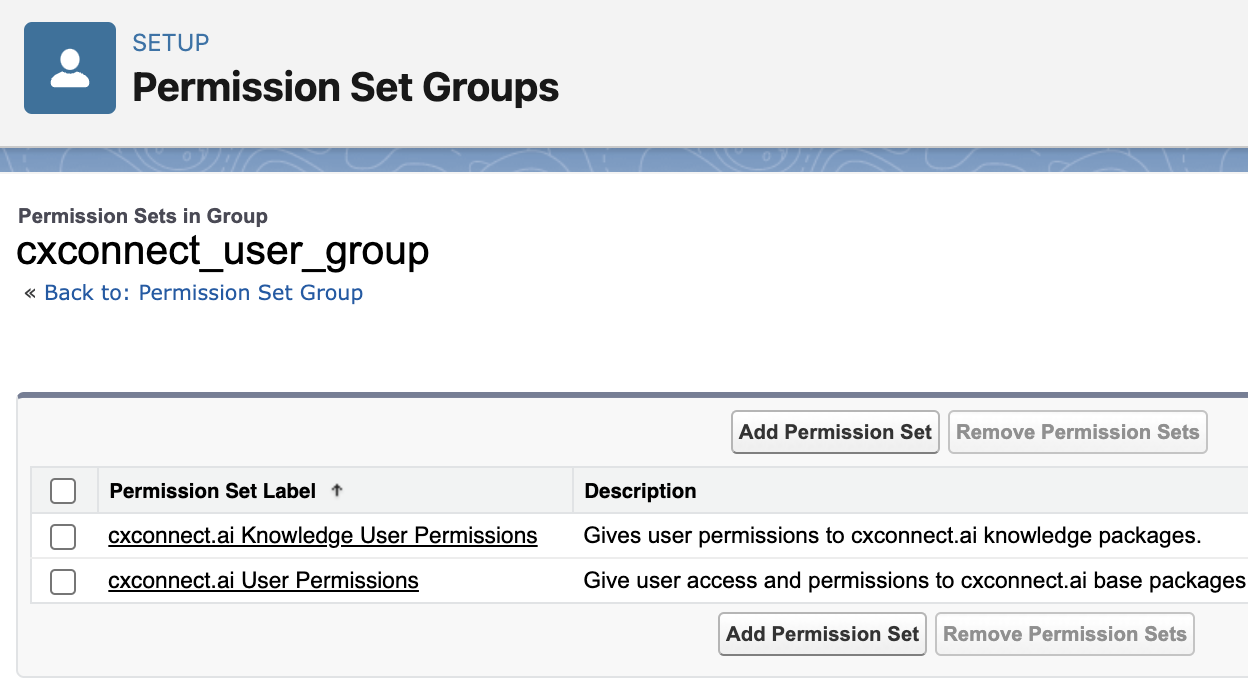Image resolution: width=1248 pixels, height=694 pixels.
Task: Click the double-chevron back arrow icon
Action: (x=30, y=293)
